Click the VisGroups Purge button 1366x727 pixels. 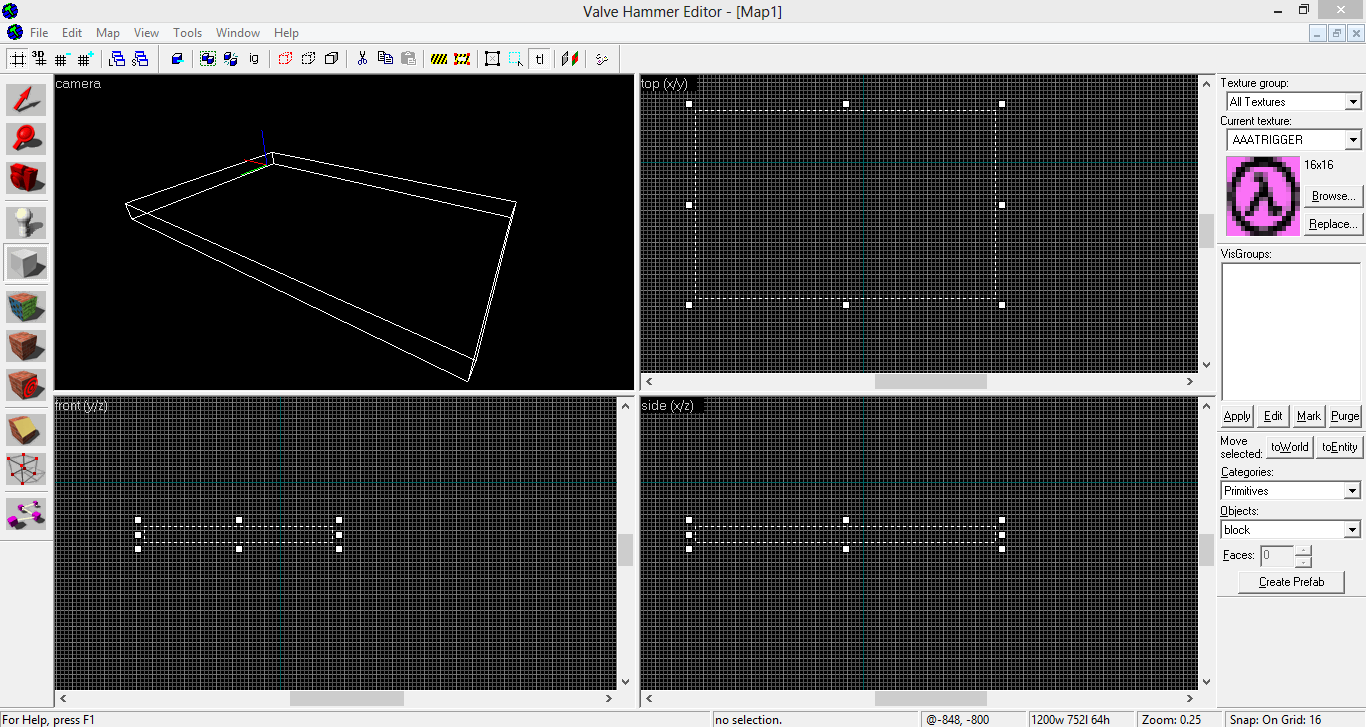coord(1345,416)
